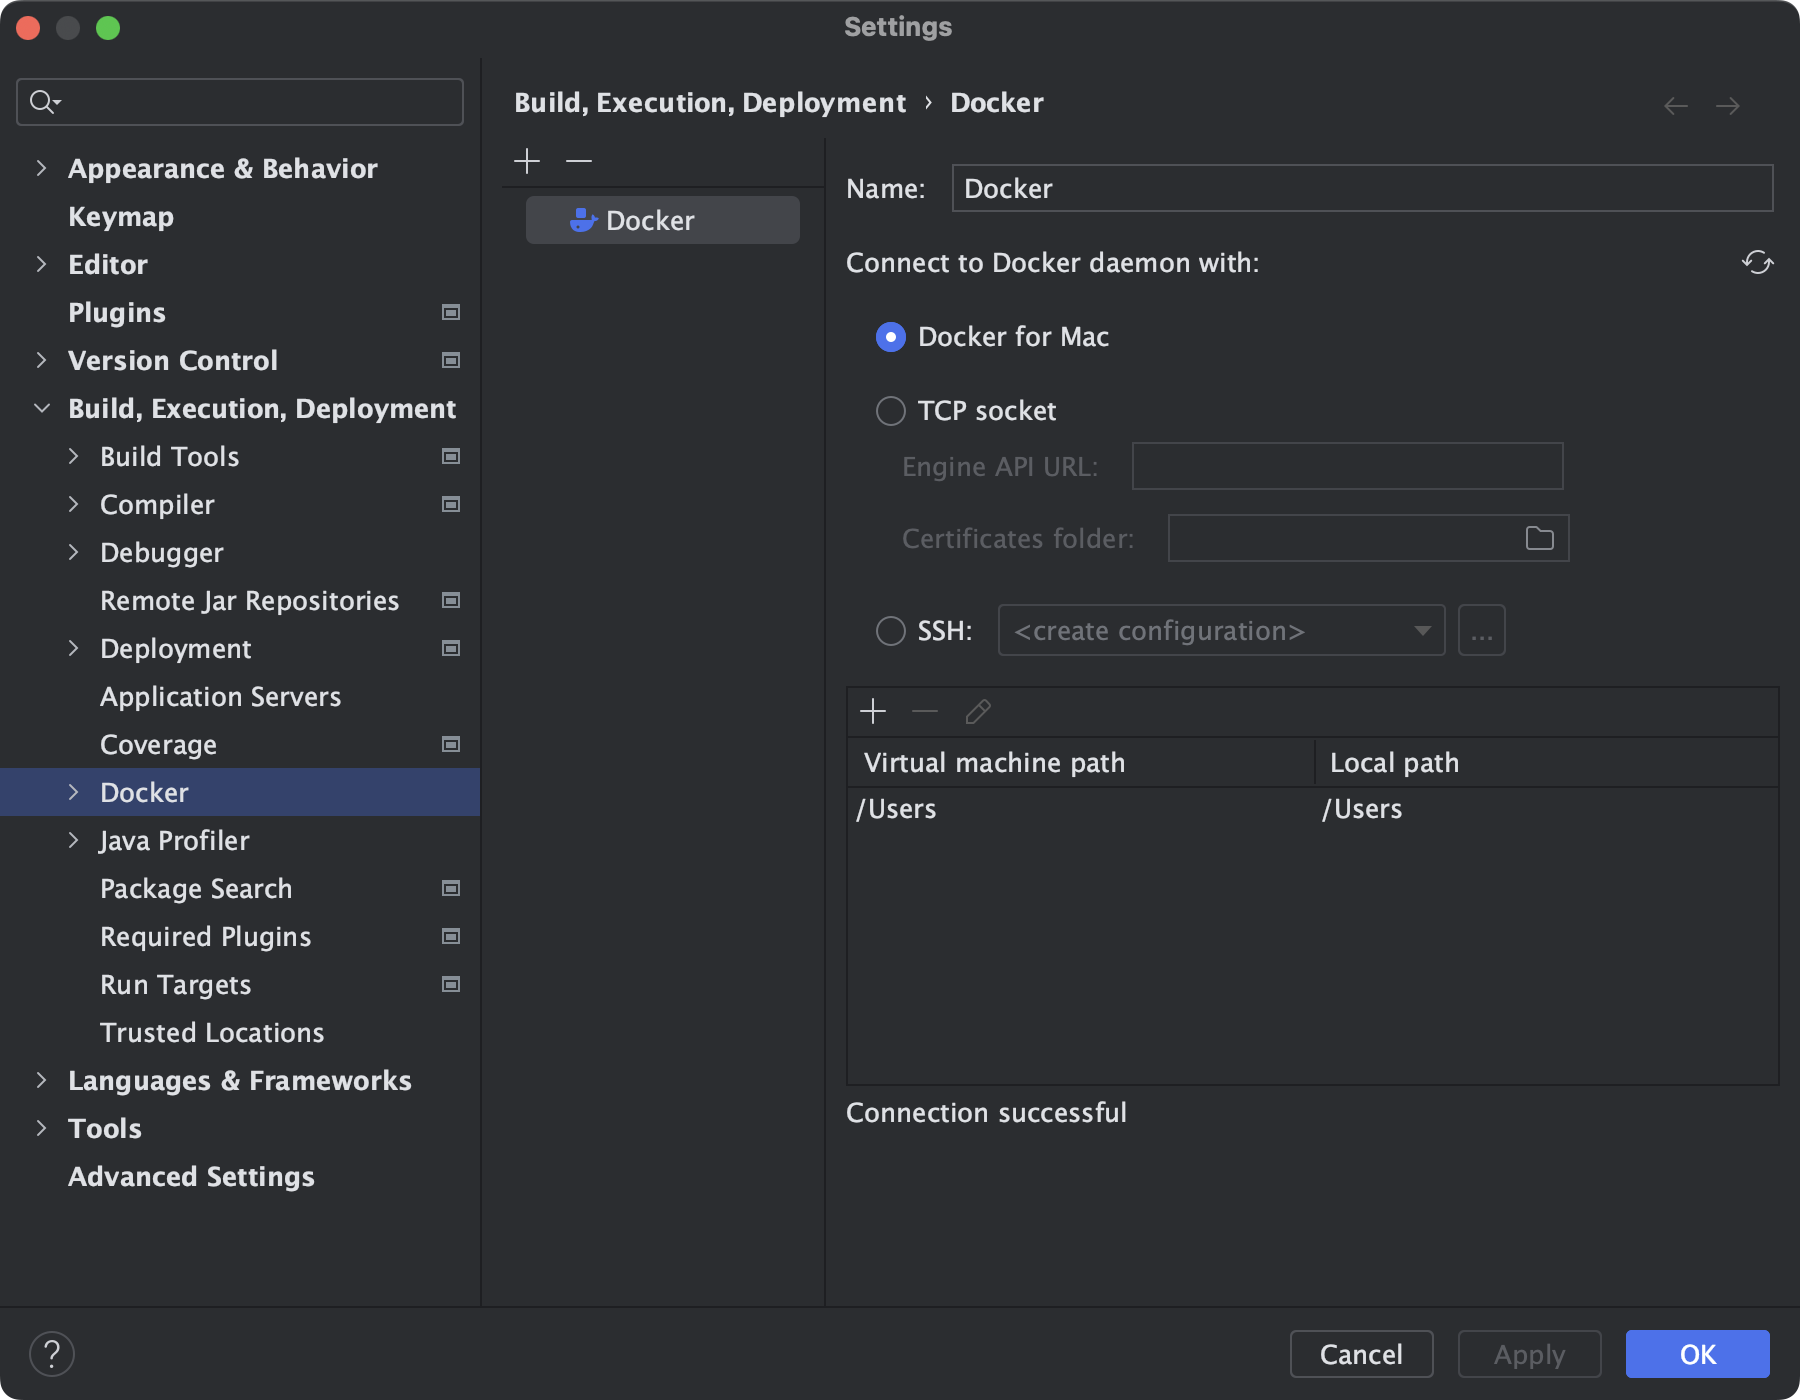
Task: Open the certificates folder browser icon
Action: (x=1539, y=538)
